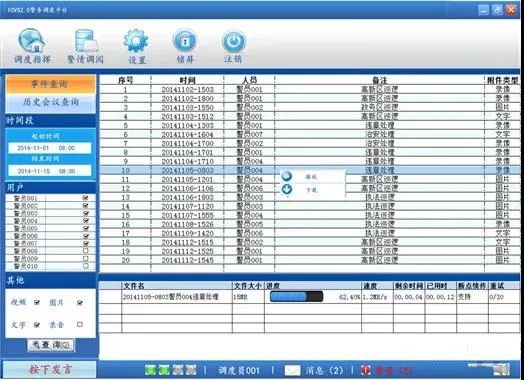
Task: Switch to the 历史会议查询 tab
Action: pyautogui.click(x=50, y=102)
